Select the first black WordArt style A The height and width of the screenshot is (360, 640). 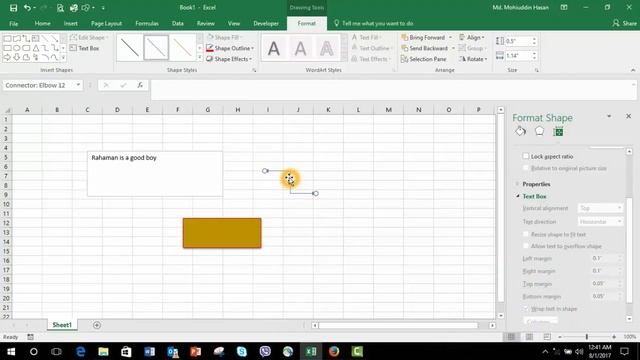(274, 49)
